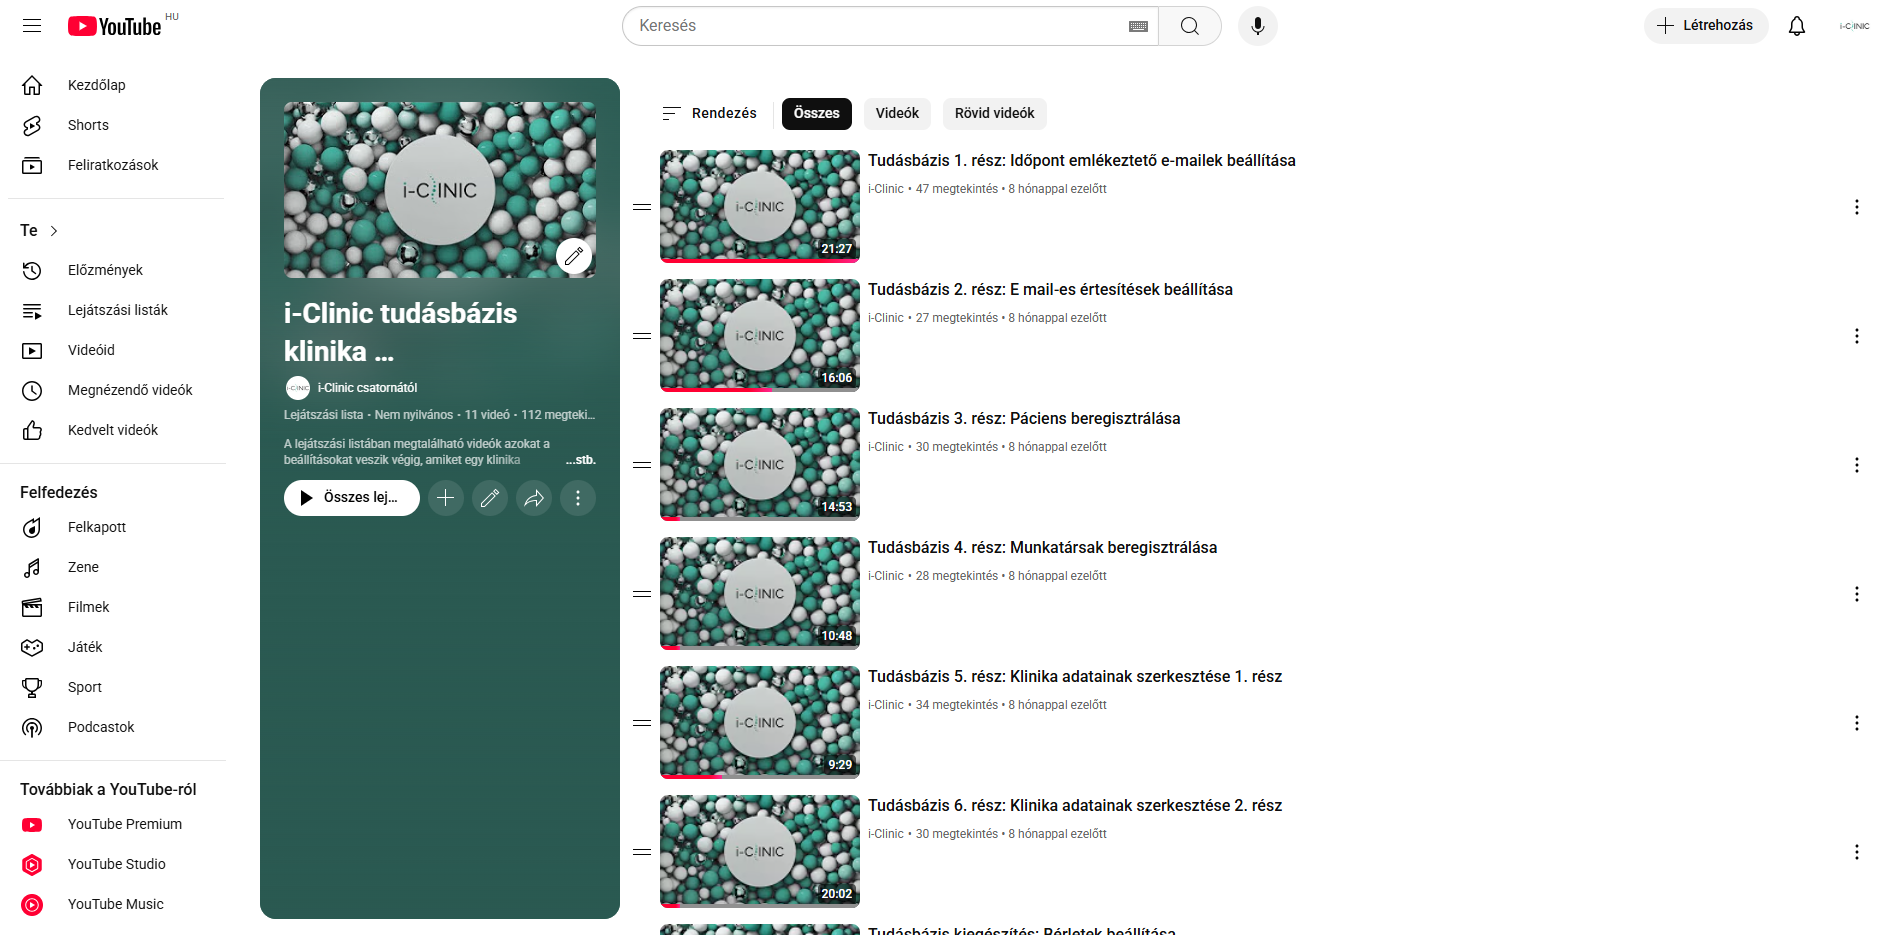Open title Tudásbázis 4. rész Munkatársak beregisztrálása

[x=1042, y=548]
